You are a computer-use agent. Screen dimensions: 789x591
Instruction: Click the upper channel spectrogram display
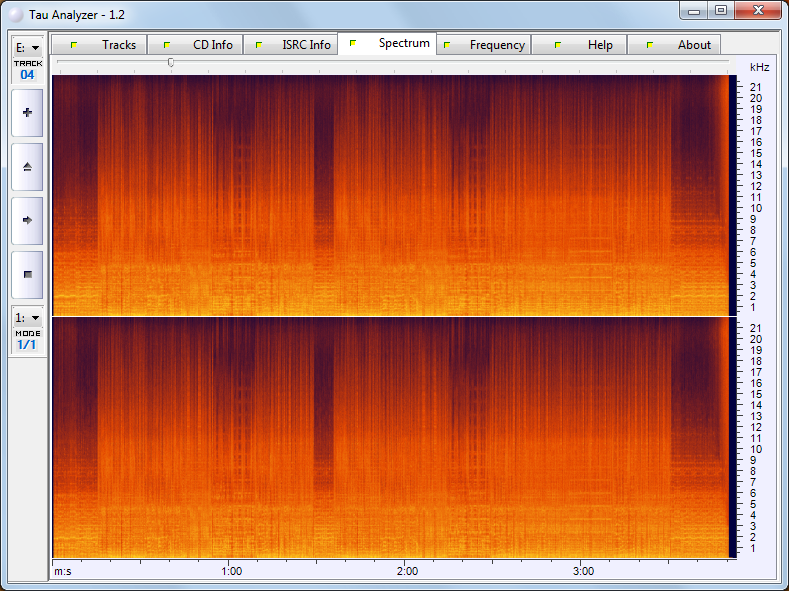pyautogui.click(x=390, y=195)
